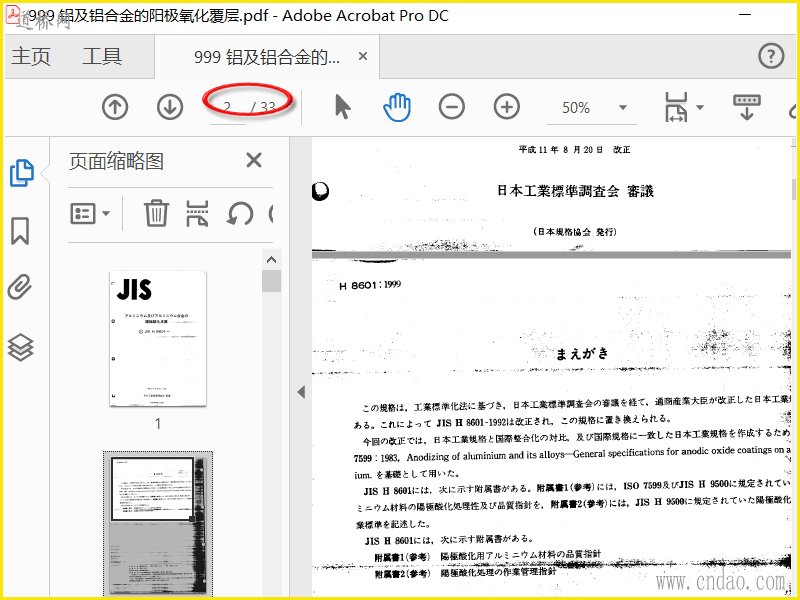This screenshot has width=800, height=600.
Task: Open the Help question mark icon
Action: pyautogui.click(x=771, y=56)
